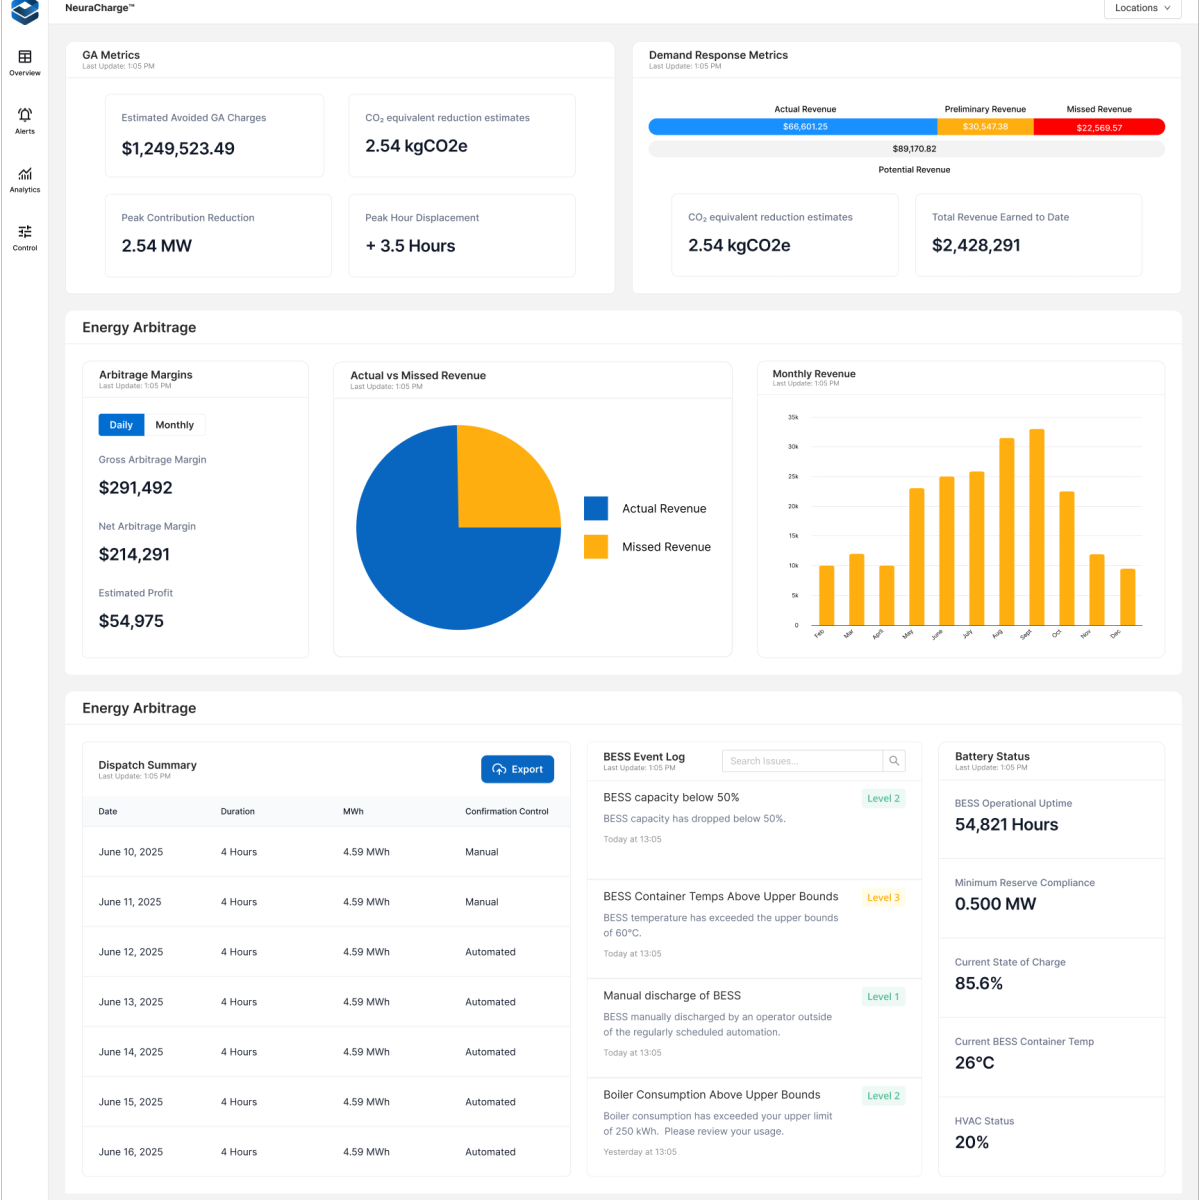Select the Daily arbitrage margin toggle

pos(121,425)
